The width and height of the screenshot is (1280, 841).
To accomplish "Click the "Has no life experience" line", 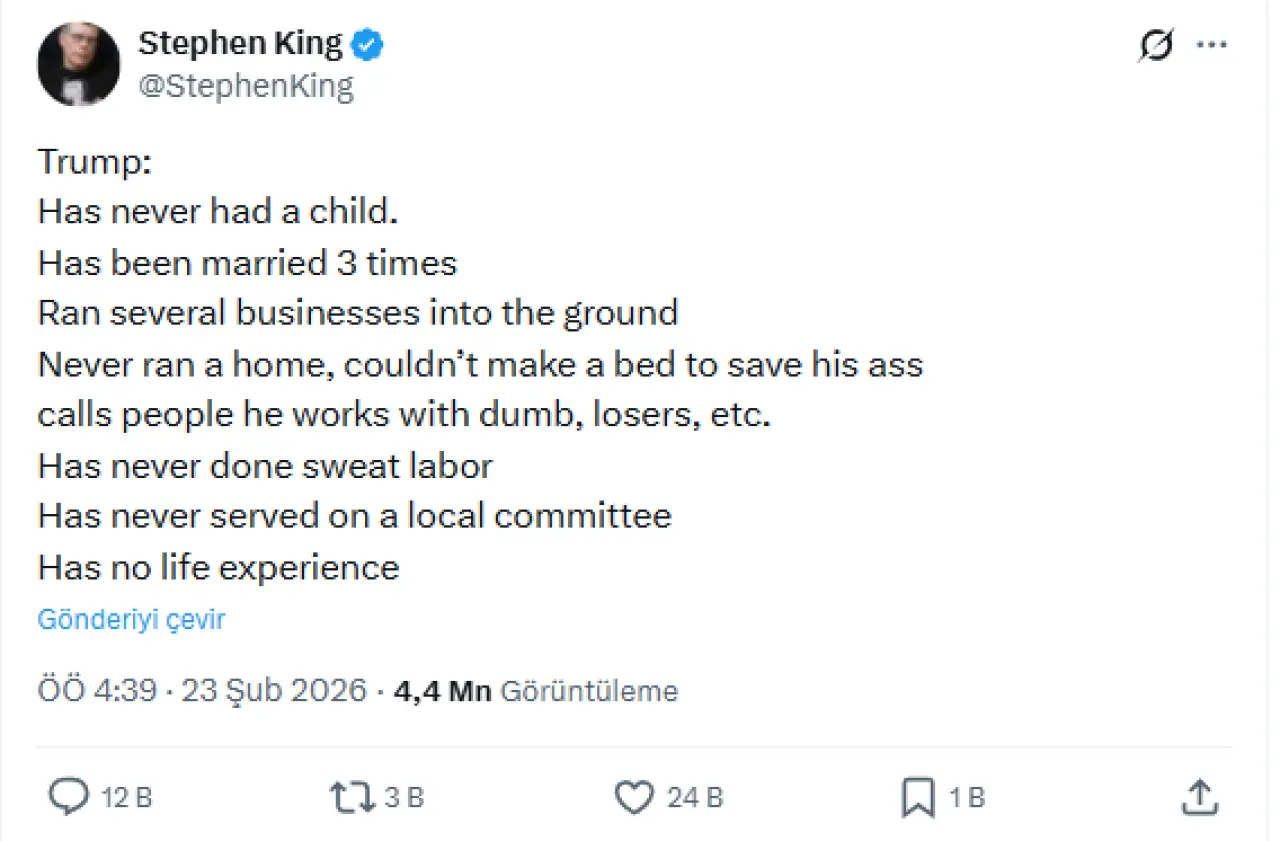I will pyautogui.click(x=218, y=568).
